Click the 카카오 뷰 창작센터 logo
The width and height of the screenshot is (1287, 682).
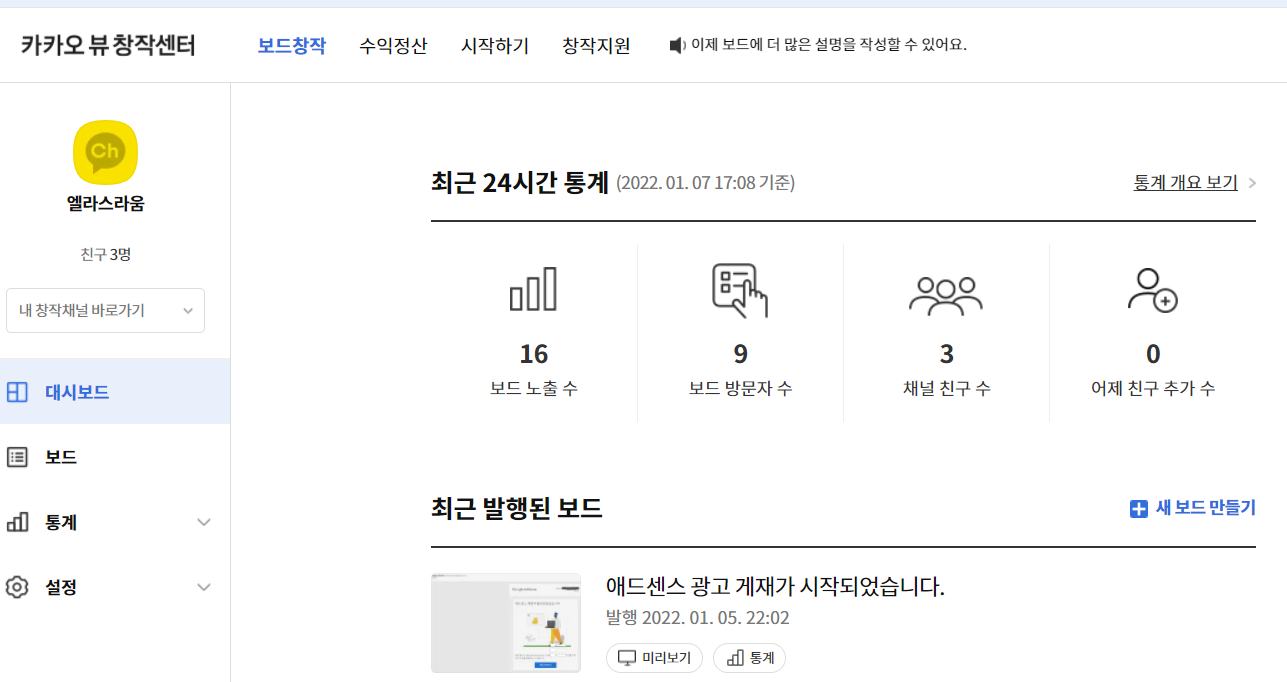[108, 45]
